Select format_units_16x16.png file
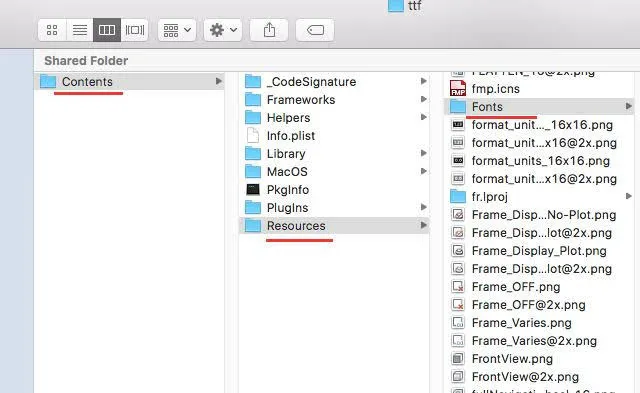 point(539,160)
